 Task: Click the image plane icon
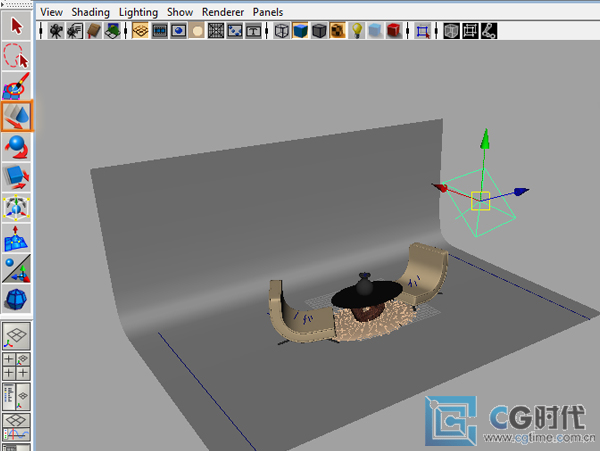pyautogui.click(x=112, y=31)
